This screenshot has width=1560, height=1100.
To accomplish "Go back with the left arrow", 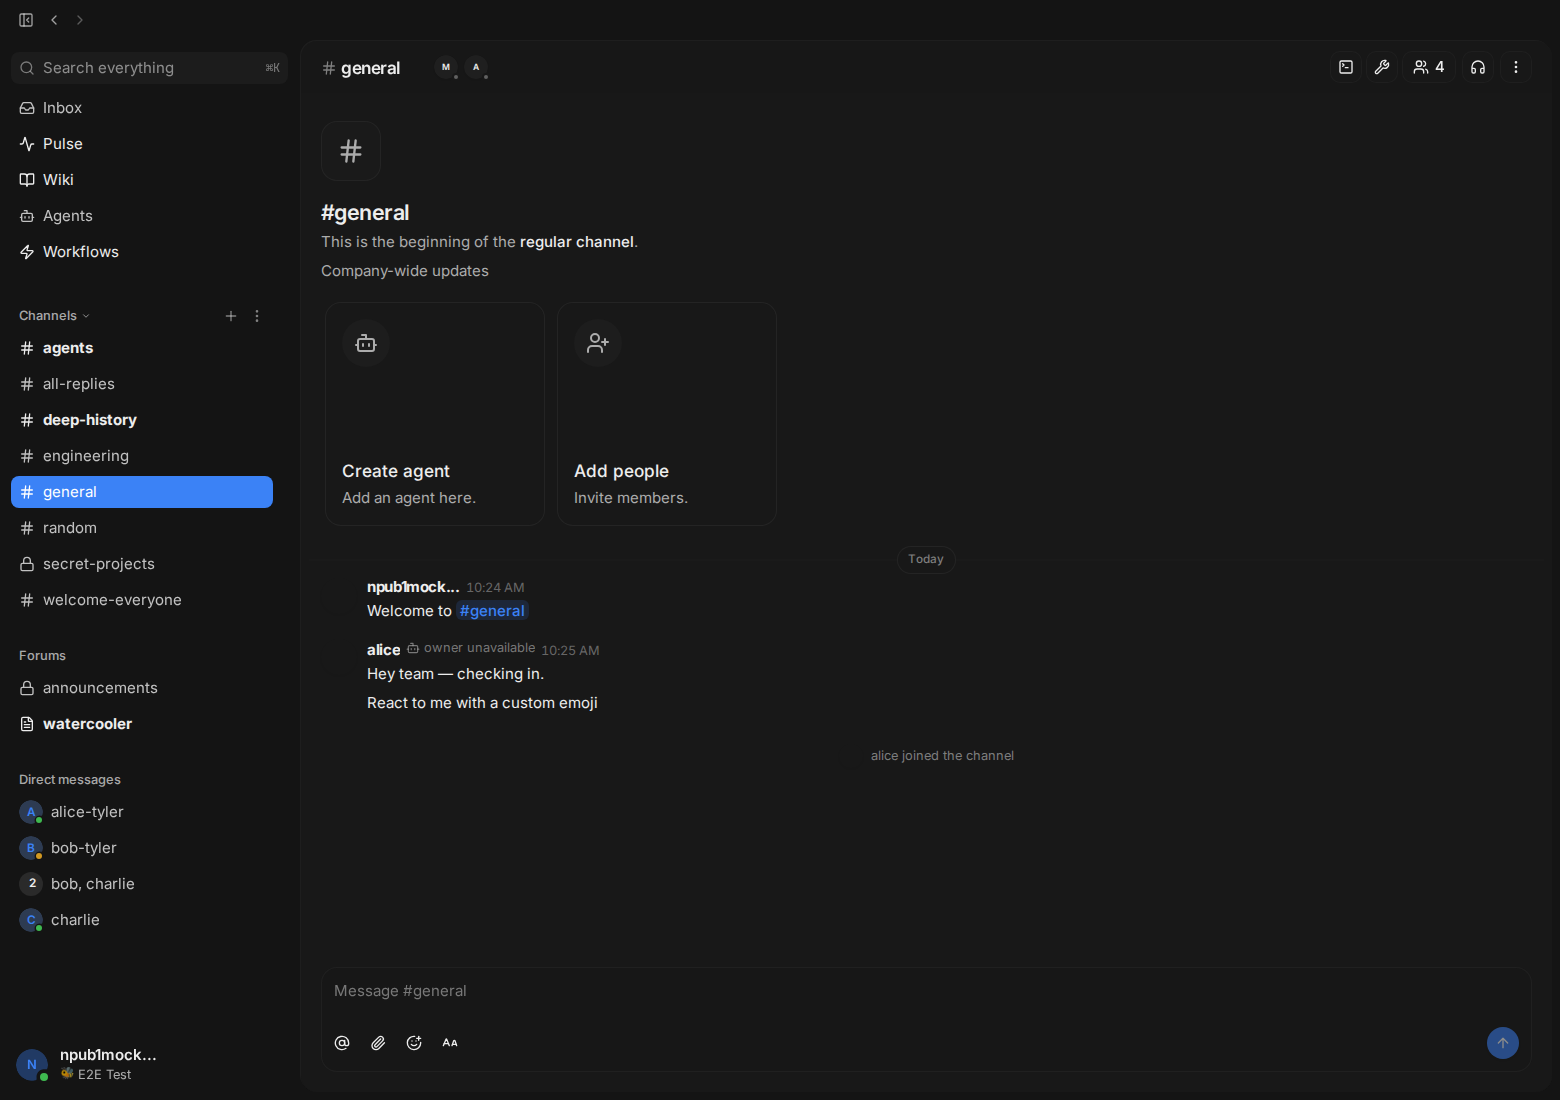I will [x=54, y=20].
